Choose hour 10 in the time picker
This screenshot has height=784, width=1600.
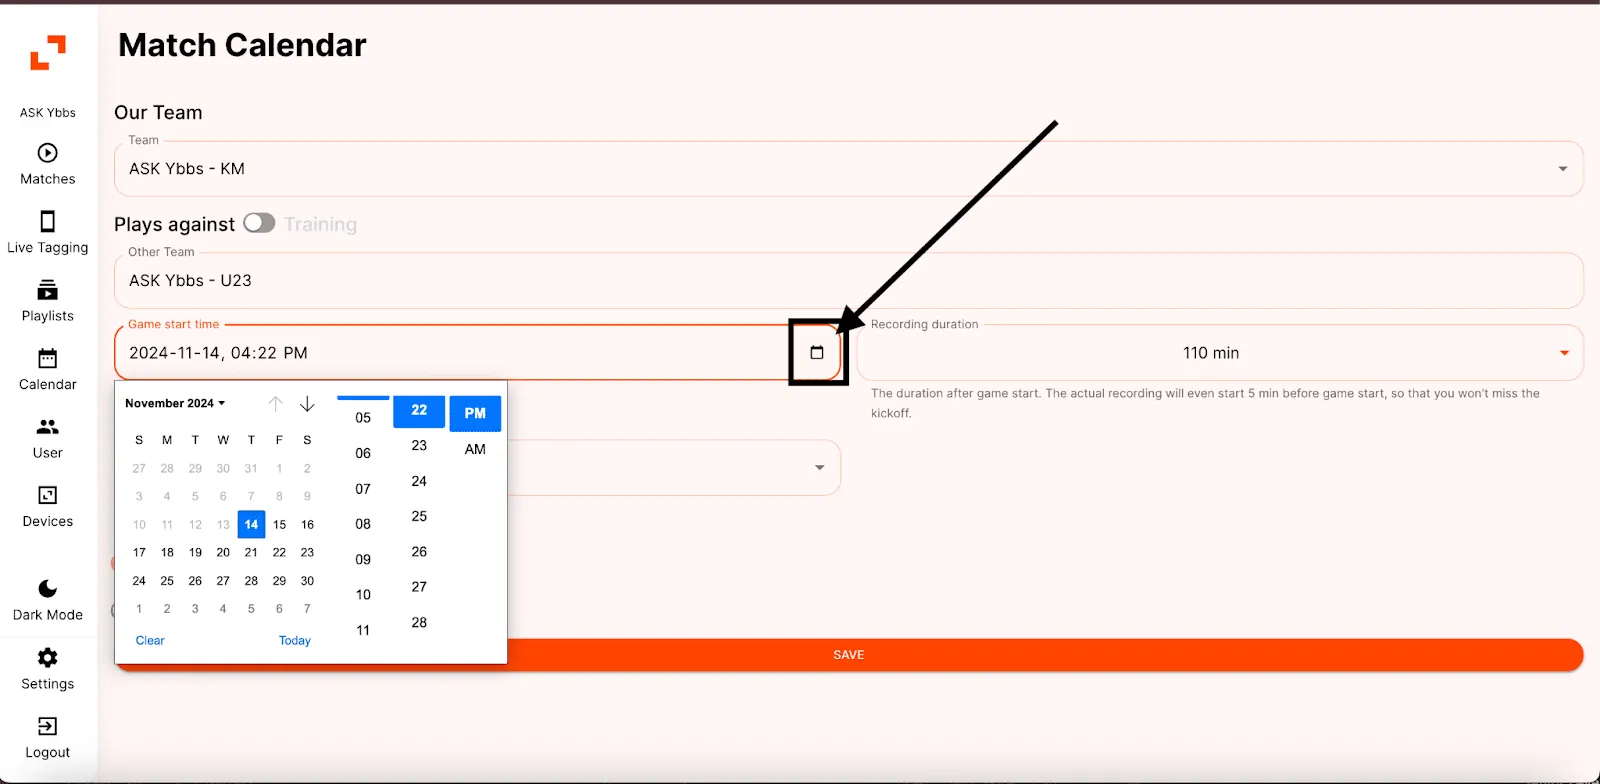pyautogui.click(x=363, y=594)
